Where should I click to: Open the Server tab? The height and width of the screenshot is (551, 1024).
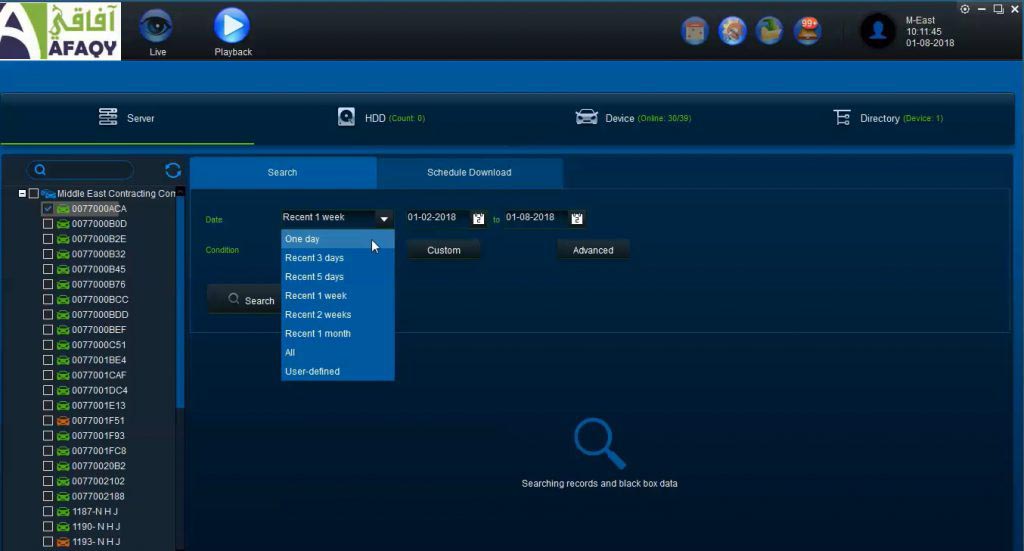point(127,118)
